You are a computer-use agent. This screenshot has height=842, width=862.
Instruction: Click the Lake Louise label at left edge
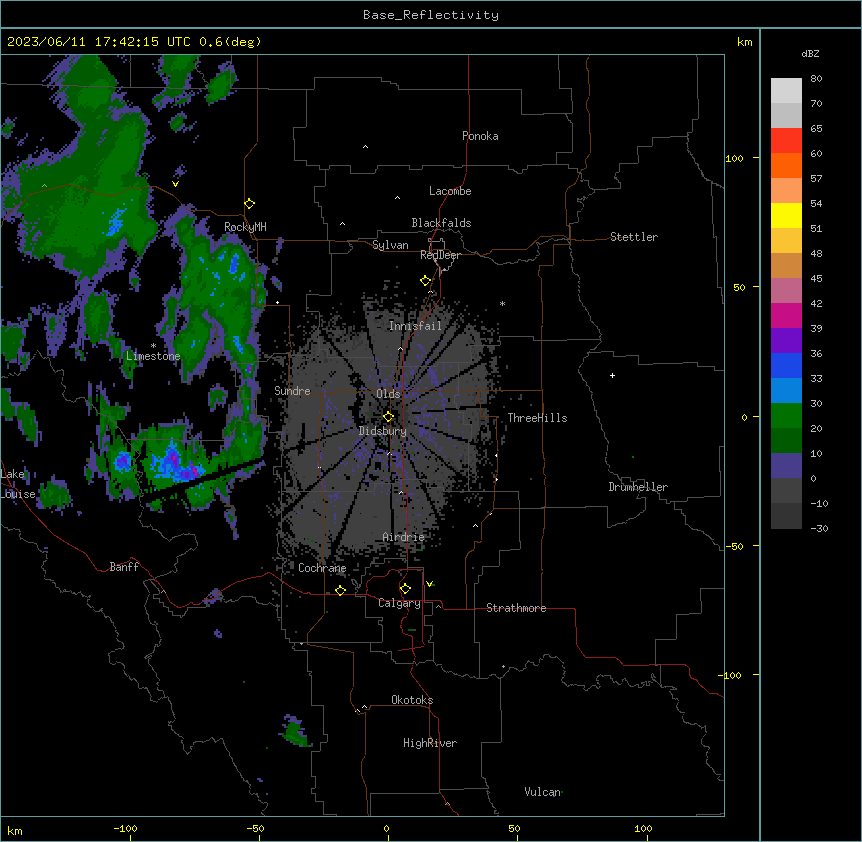click(18, 484)
